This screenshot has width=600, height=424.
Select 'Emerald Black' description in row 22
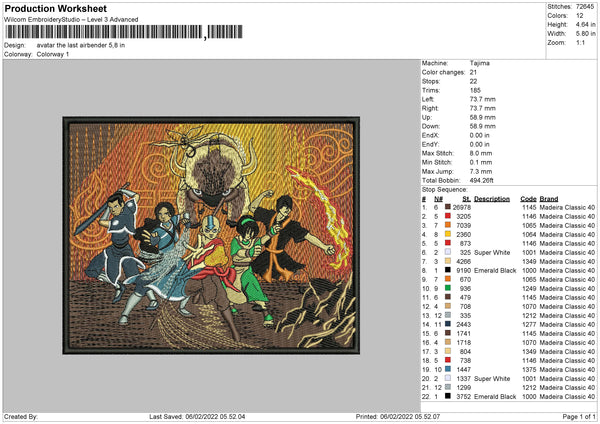(495, 396)
